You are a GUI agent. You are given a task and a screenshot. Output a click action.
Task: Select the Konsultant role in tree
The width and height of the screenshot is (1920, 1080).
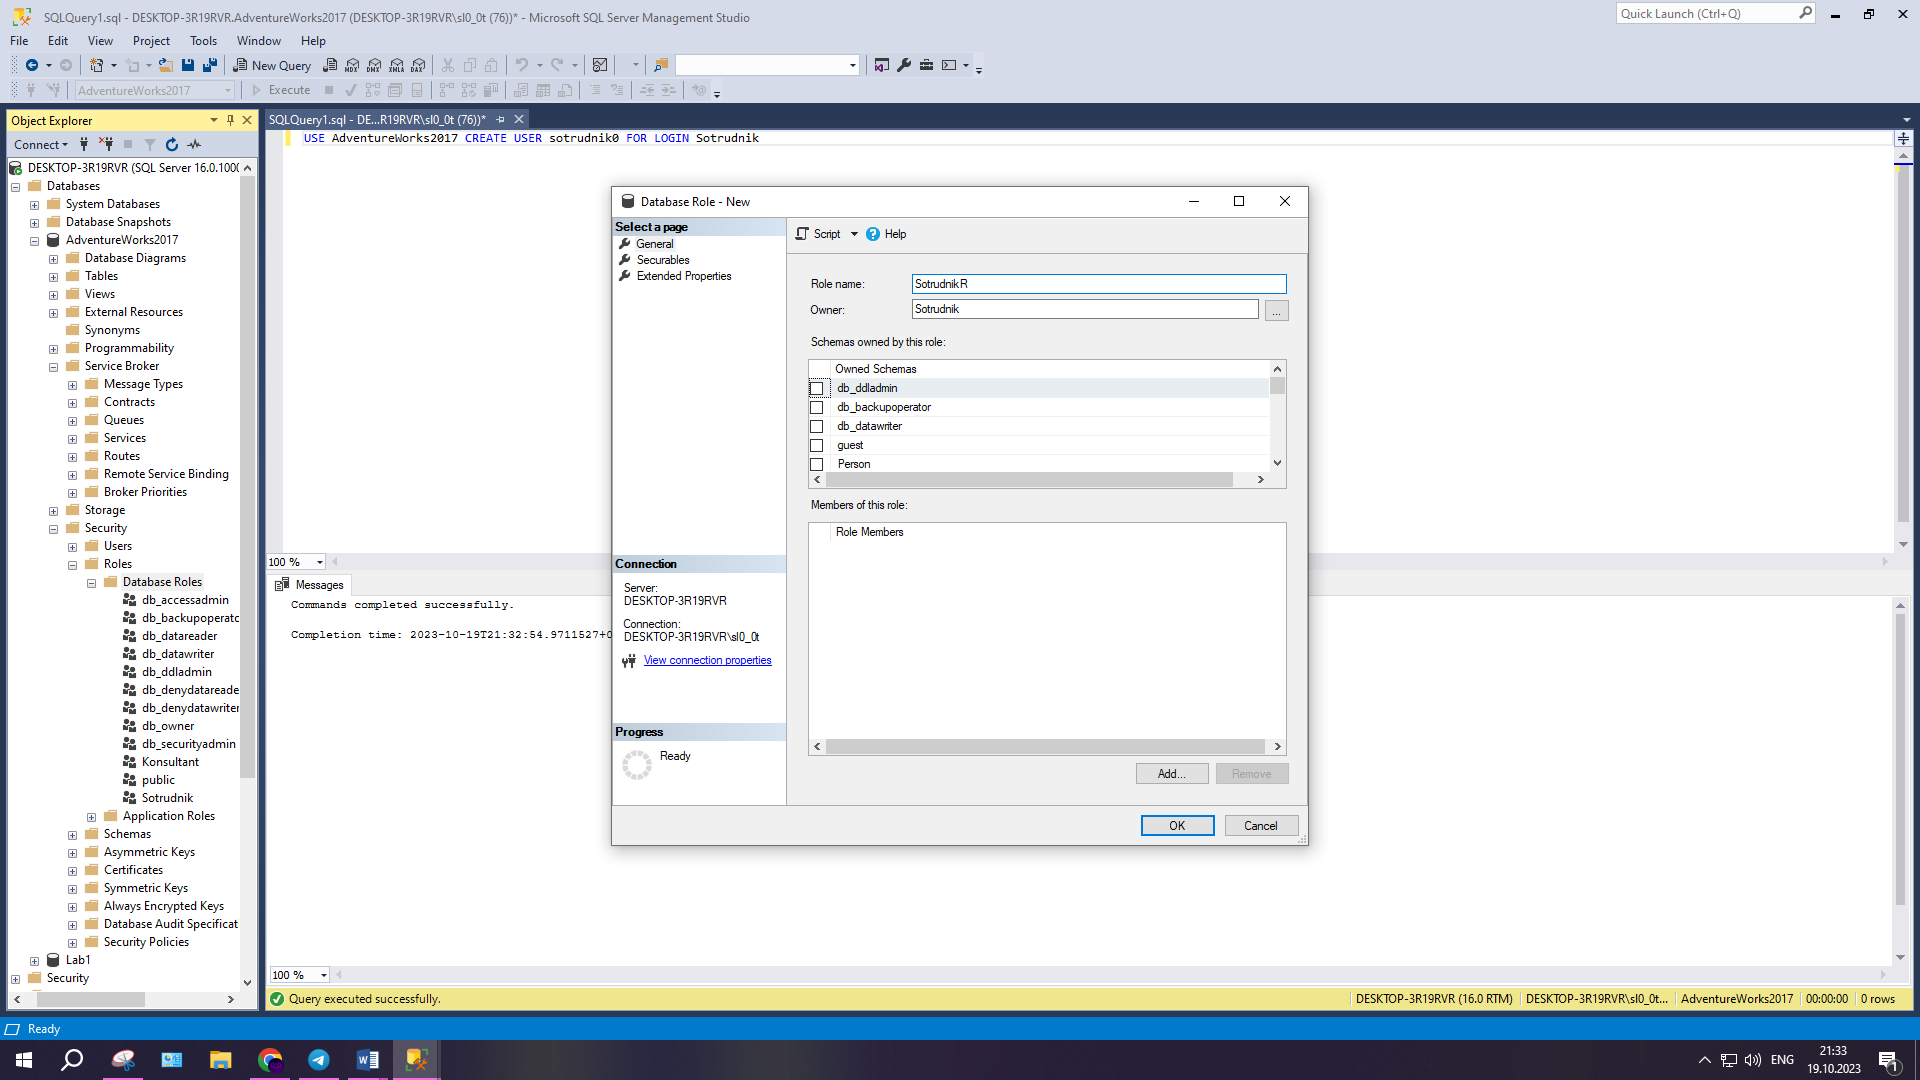click(x=170, y=762)
